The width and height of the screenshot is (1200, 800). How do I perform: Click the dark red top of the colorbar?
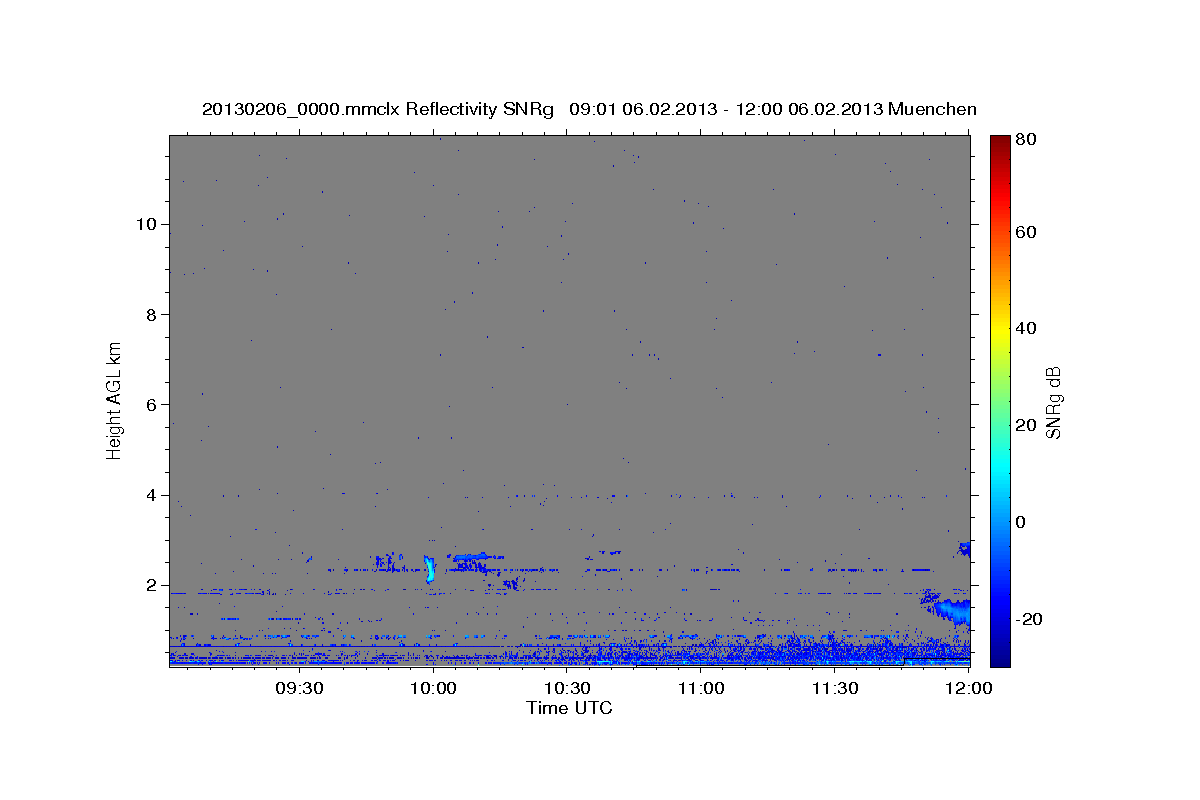pos(999,142)
